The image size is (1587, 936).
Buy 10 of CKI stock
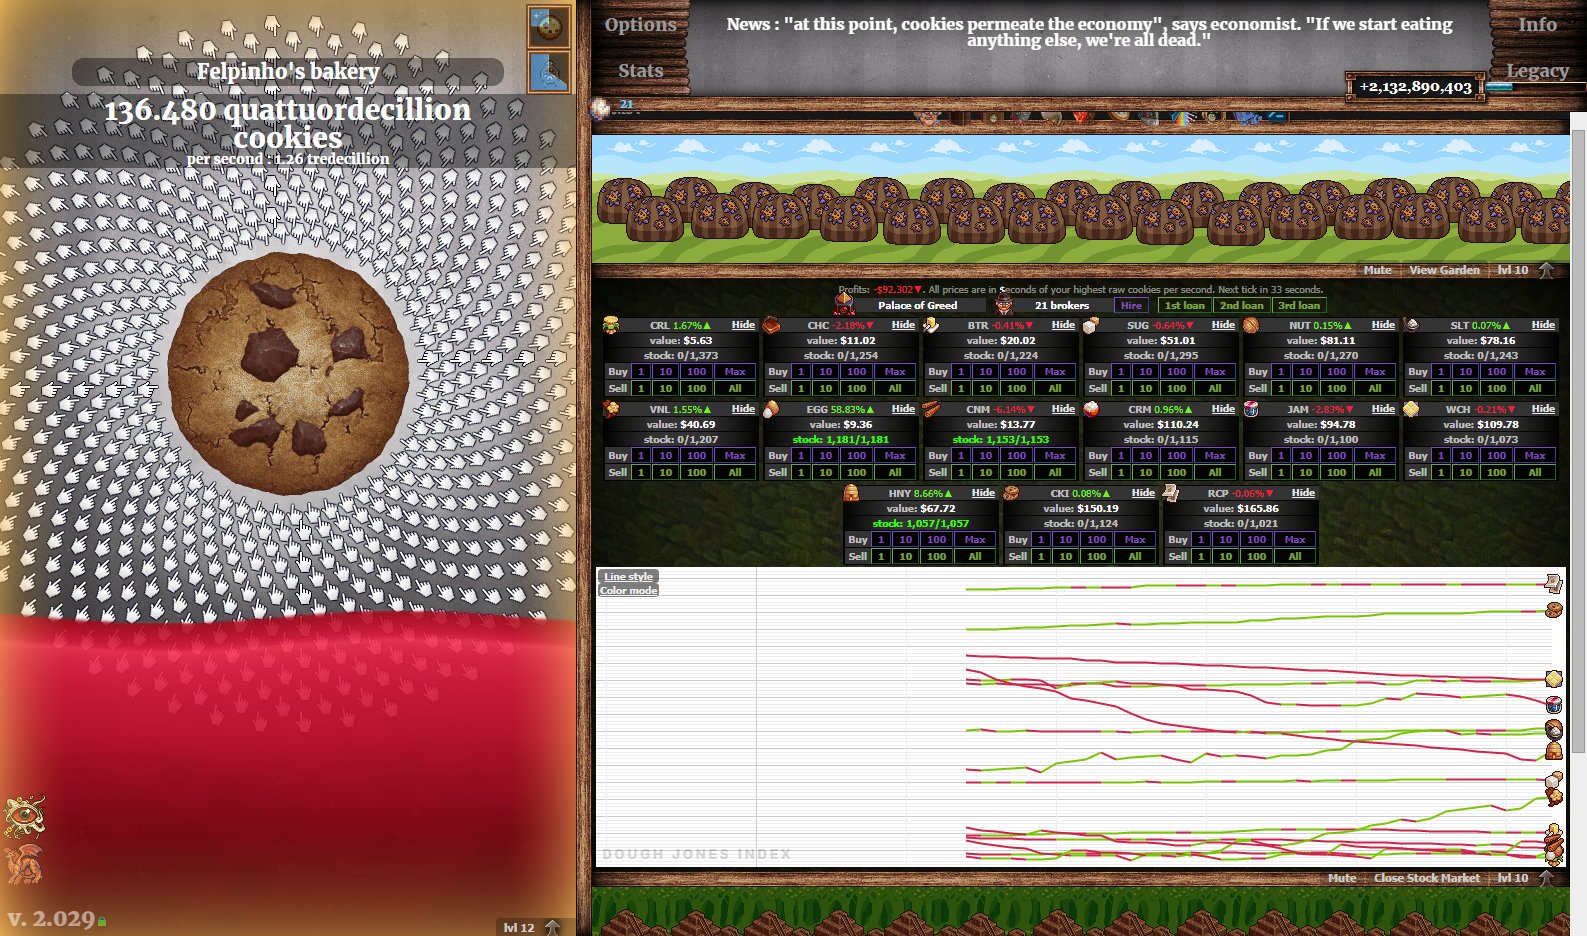(1065, 539)
